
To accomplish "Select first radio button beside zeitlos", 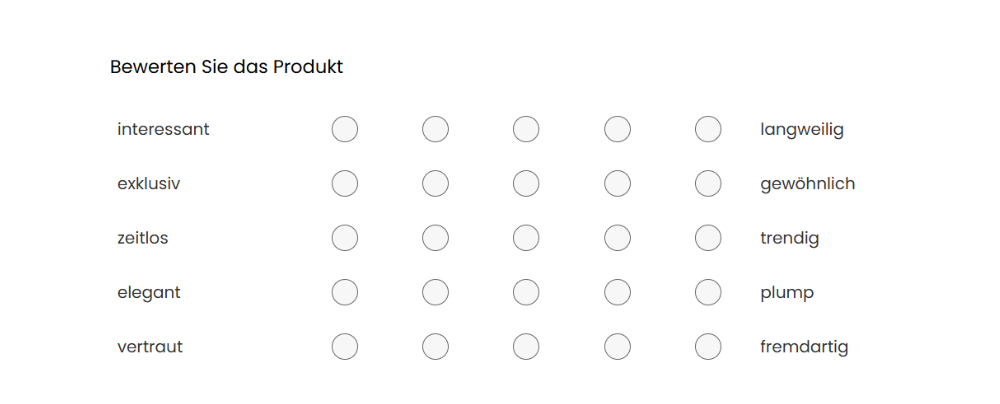I will pyautogui.click(x=345, y=238).
